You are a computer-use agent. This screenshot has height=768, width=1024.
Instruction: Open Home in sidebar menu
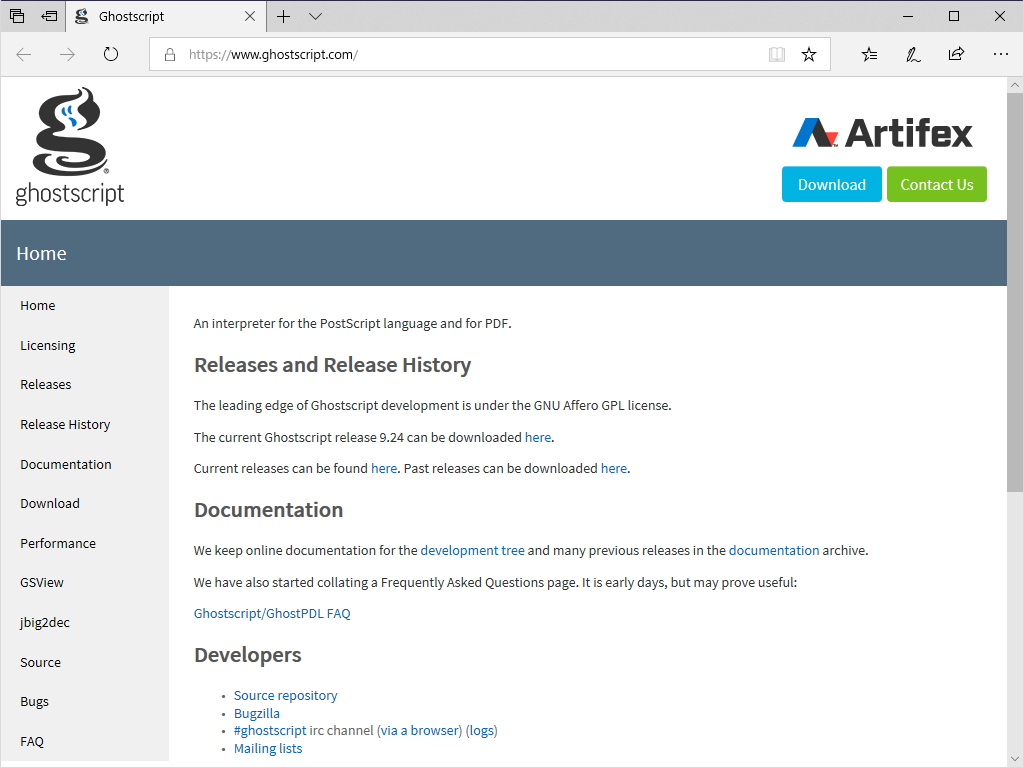click(x=38, y=306)
